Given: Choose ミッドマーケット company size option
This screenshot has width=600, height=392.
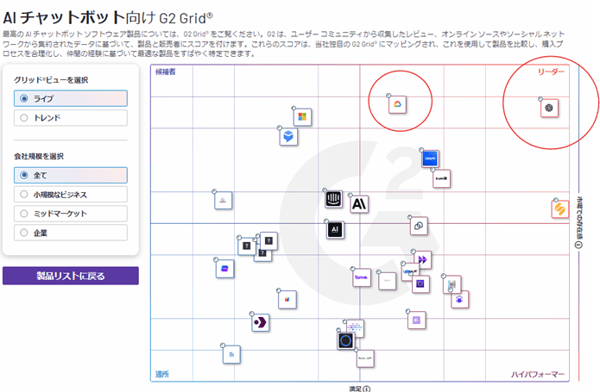Looking at the screenshot, I should tap(71, 214).
